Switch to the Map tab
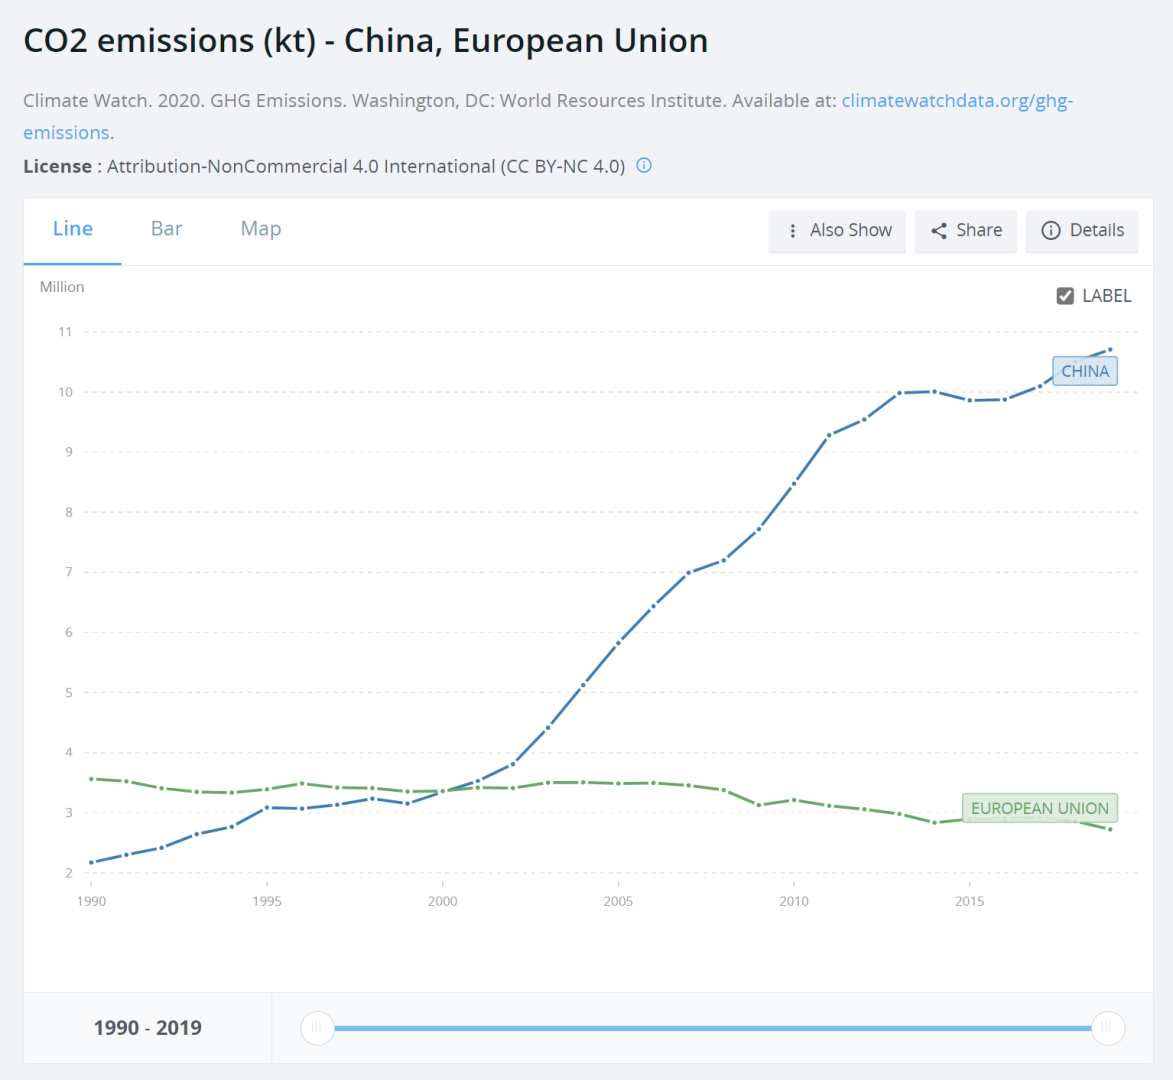This screenshot has height=1080, width=1173. click(260, 229)
